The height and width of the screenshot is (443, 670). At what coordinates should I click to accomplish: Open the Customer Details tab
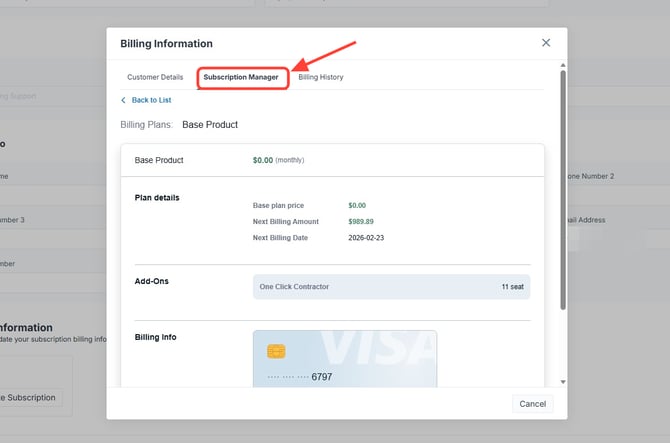[155, 77]
